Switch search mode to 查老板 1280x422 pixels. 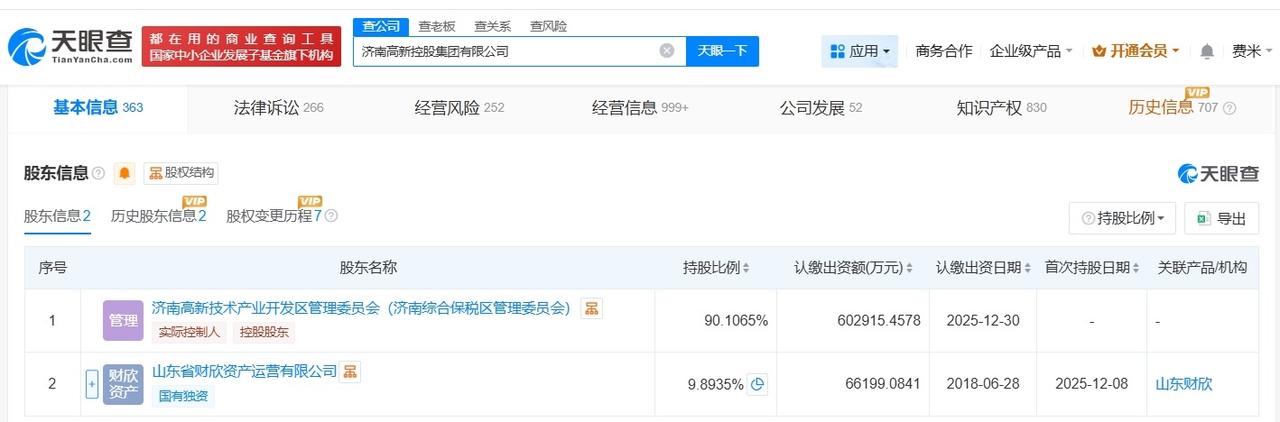pos(436,26)
